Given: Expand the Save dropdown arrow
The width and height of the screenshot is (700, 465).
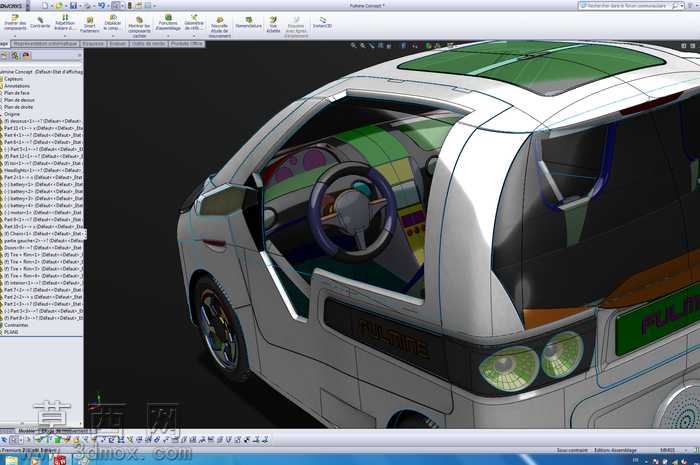Looking at the screenshot, I should 79,6.
